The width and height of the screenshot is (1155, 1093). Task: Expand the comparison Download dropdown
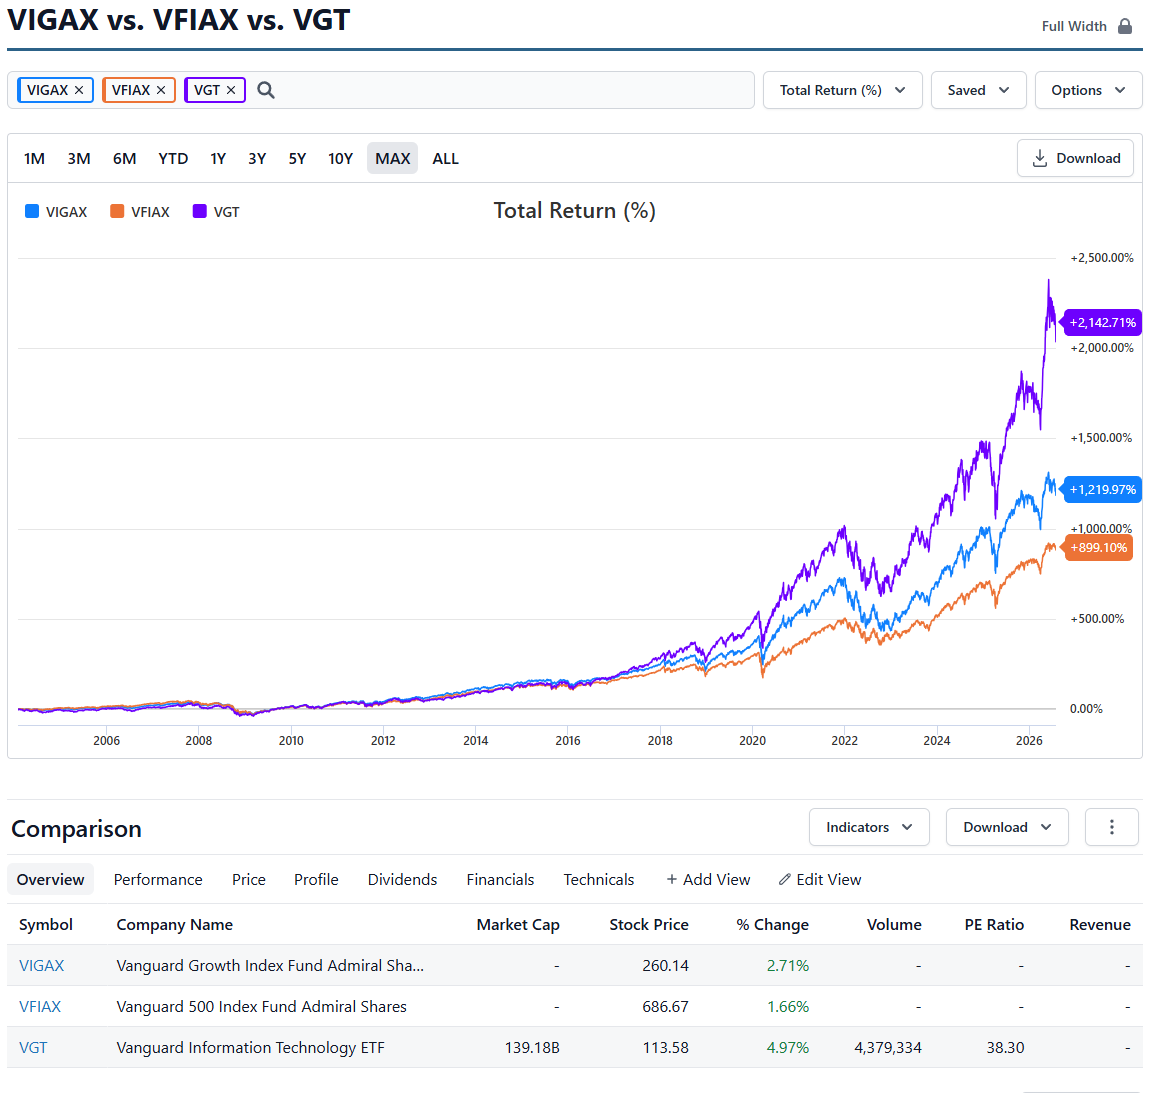(1007, 827)
